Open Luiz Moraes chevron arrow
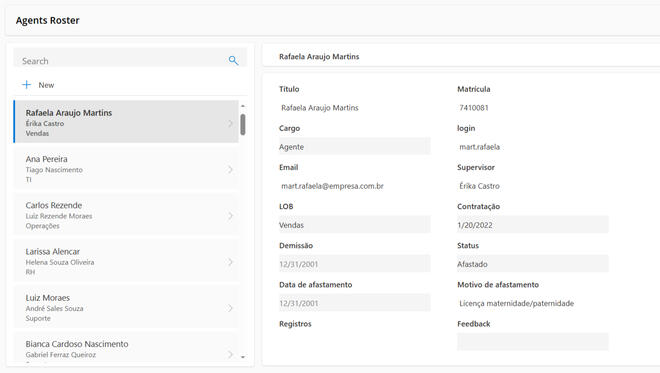 point(230,308)
